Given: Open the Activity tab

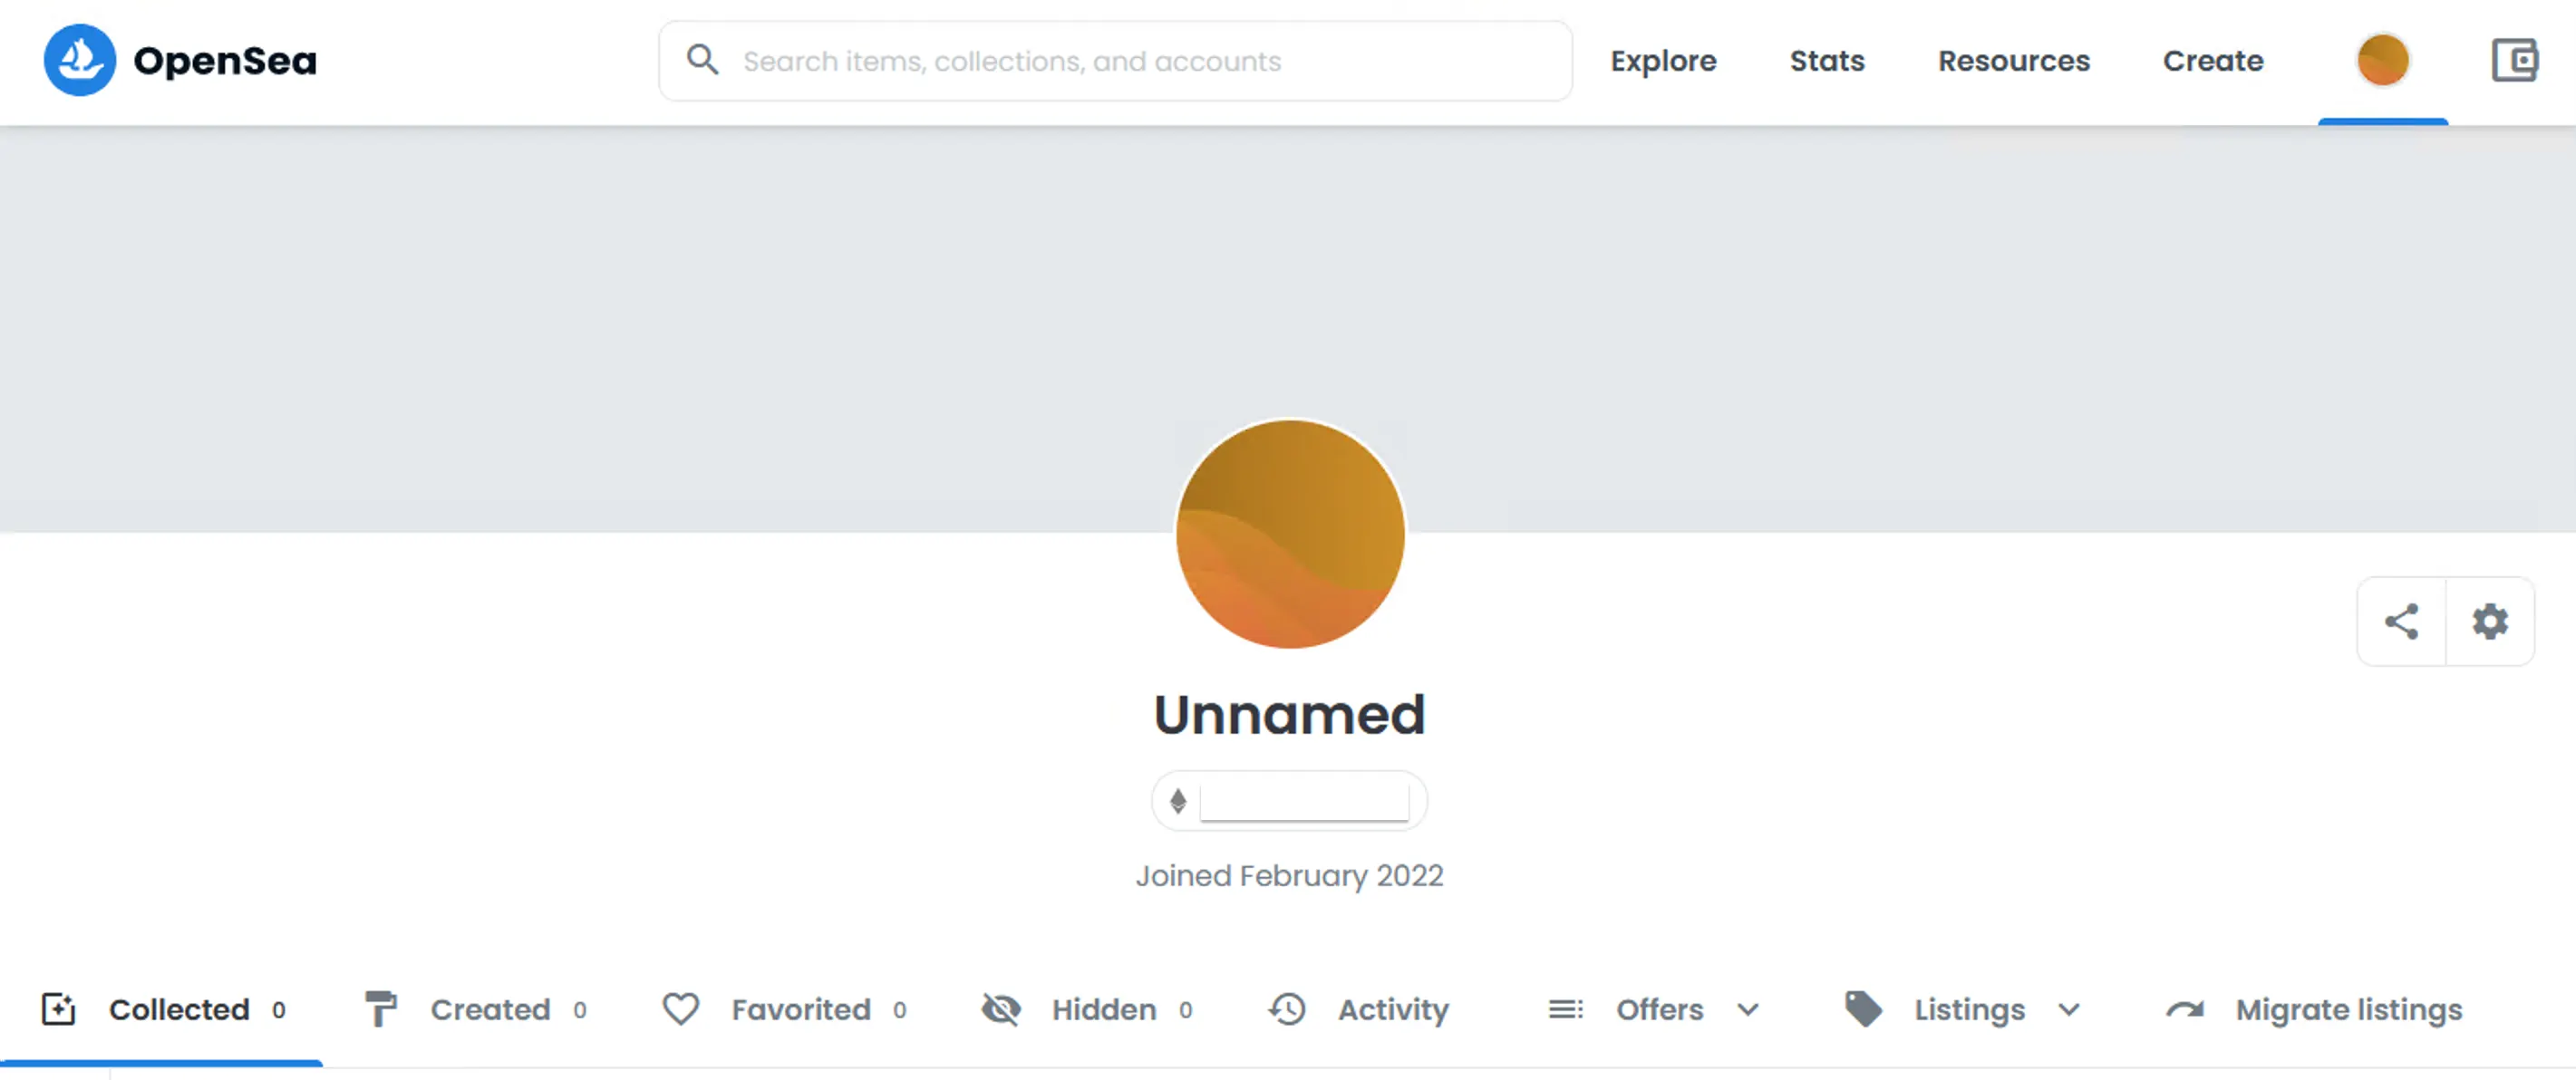Looking at the screenshot, I should pyautogui.click(x=1392, y=1010).
